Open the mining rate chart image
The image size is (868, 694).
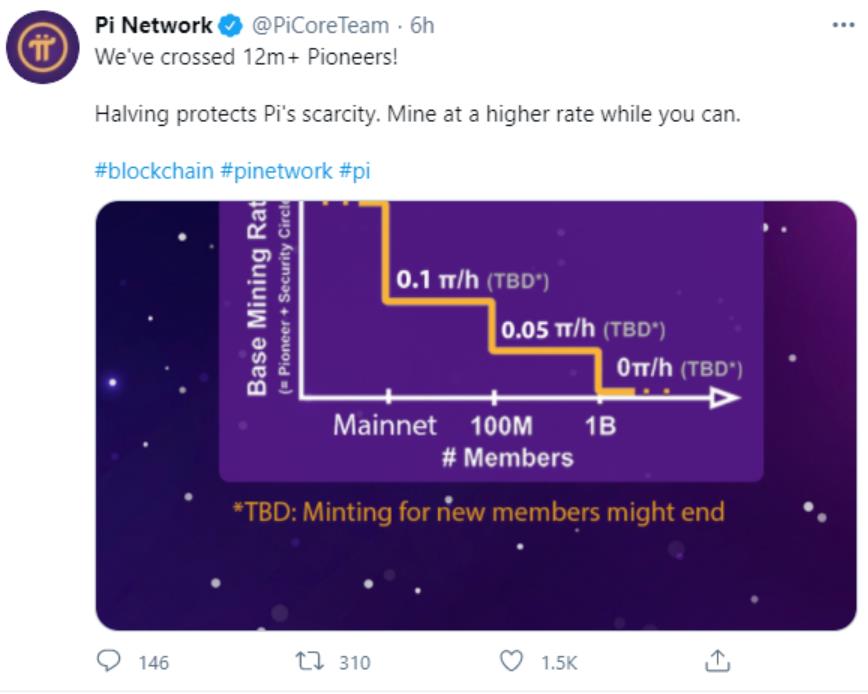click(476, 416)
